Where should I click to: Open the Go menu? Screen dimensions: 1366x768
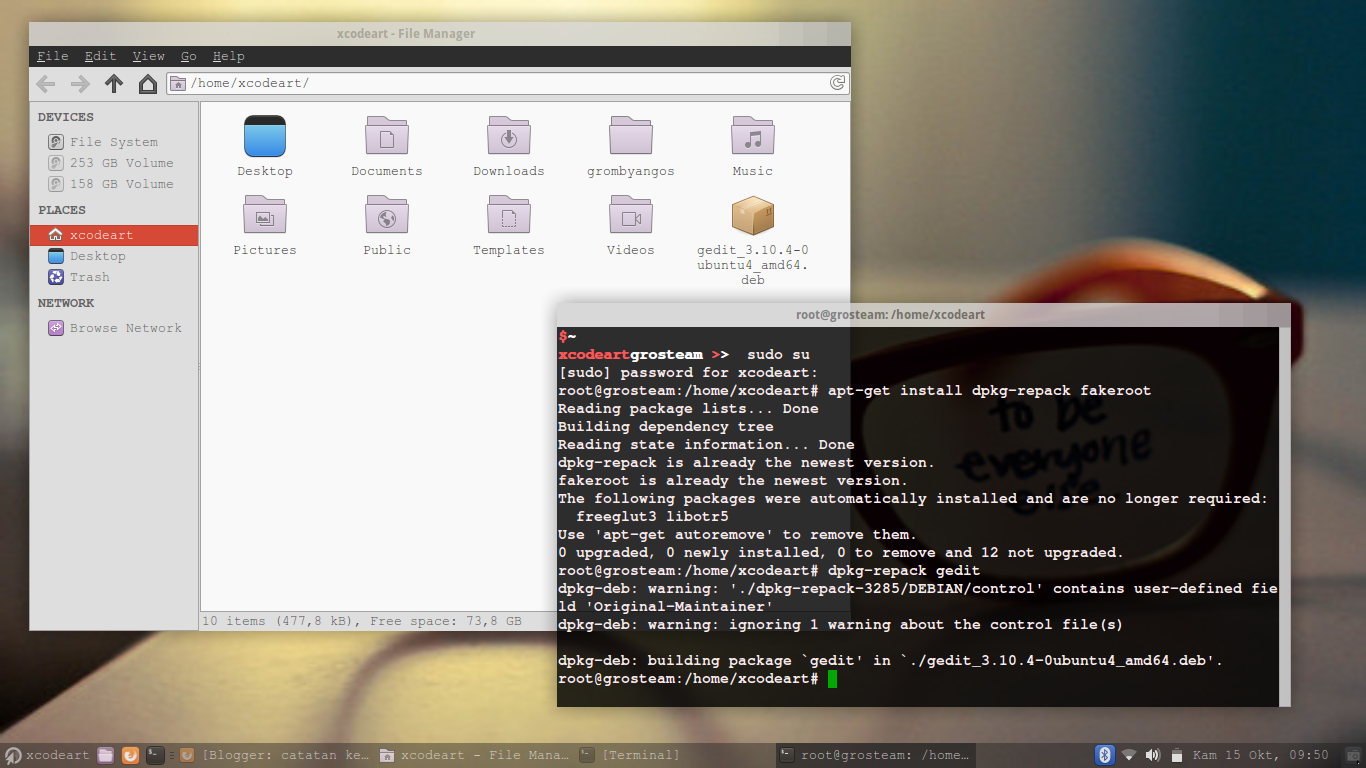188,56
